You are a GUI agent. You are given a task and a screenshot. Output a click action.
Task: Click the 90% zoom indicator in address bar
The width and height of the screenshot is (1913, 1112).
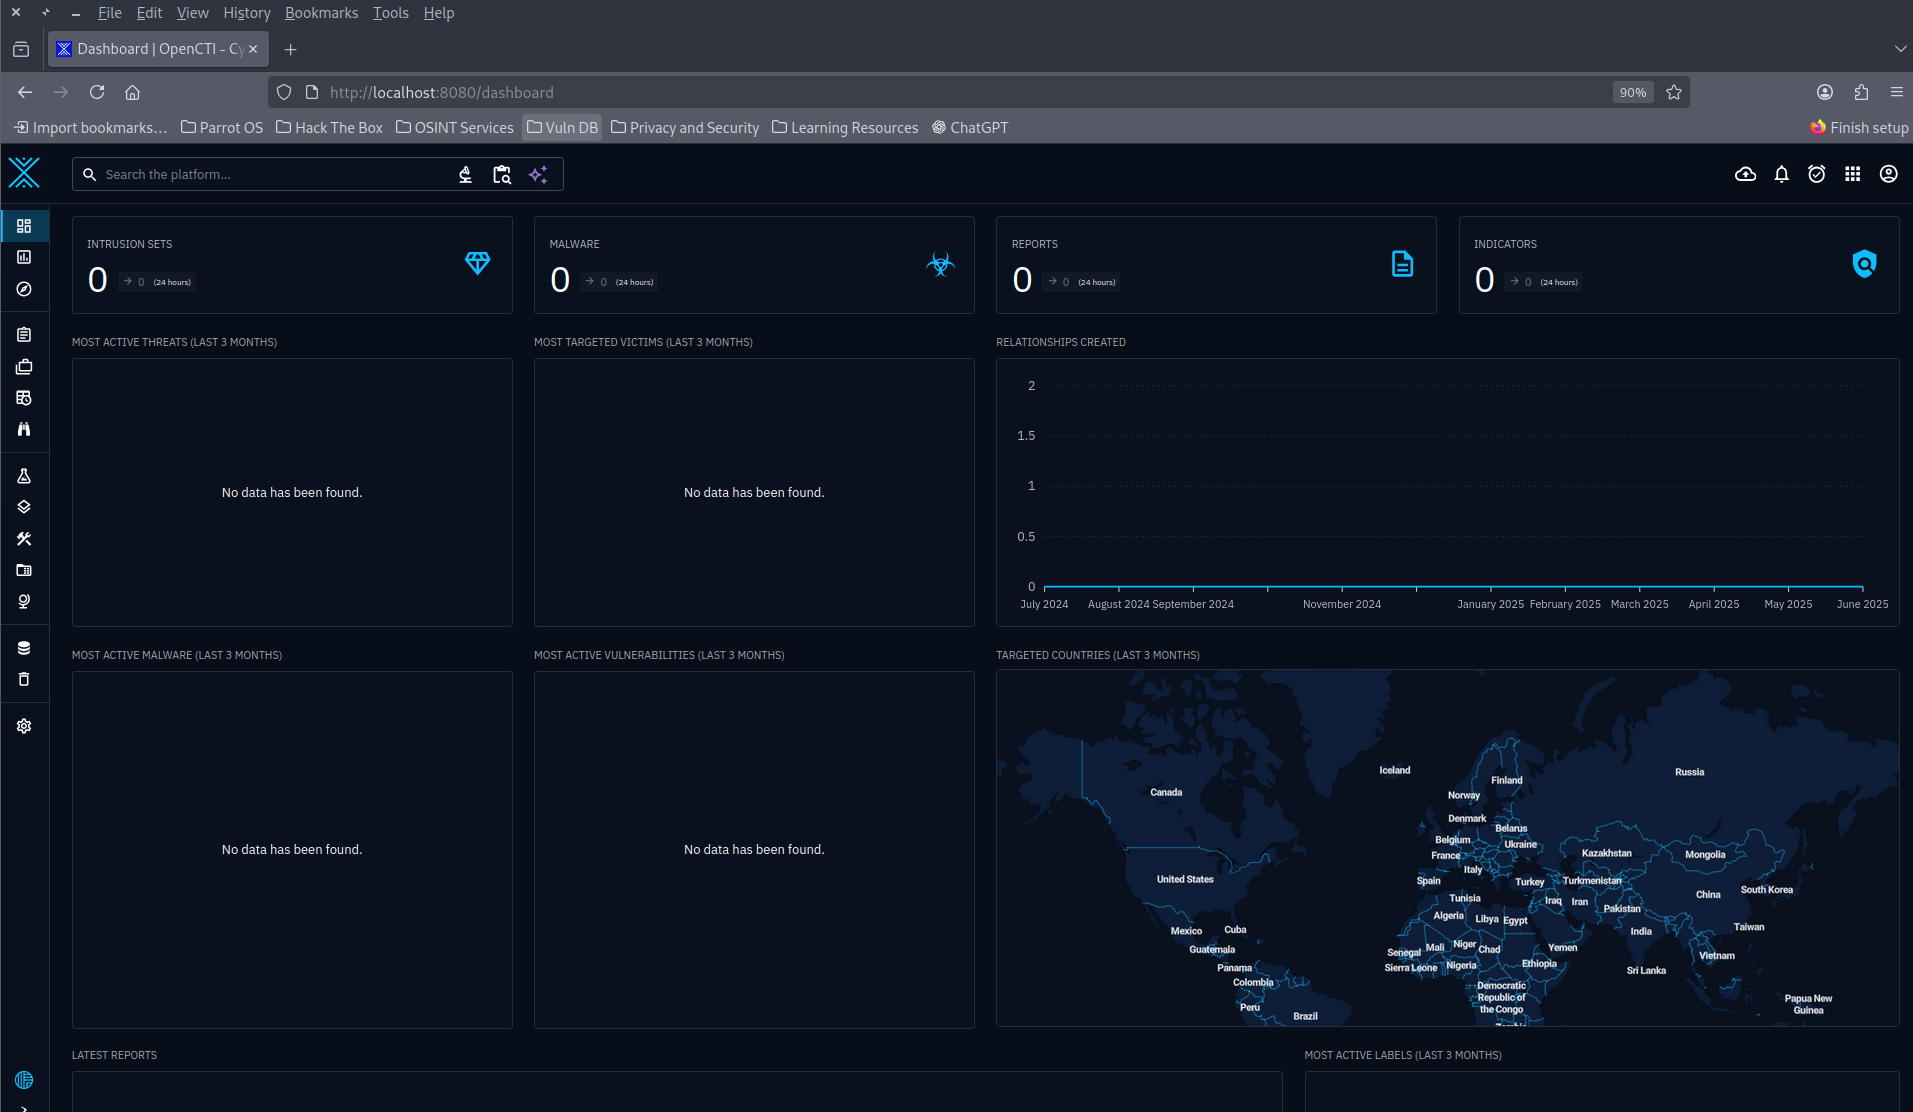(1631, 92)
